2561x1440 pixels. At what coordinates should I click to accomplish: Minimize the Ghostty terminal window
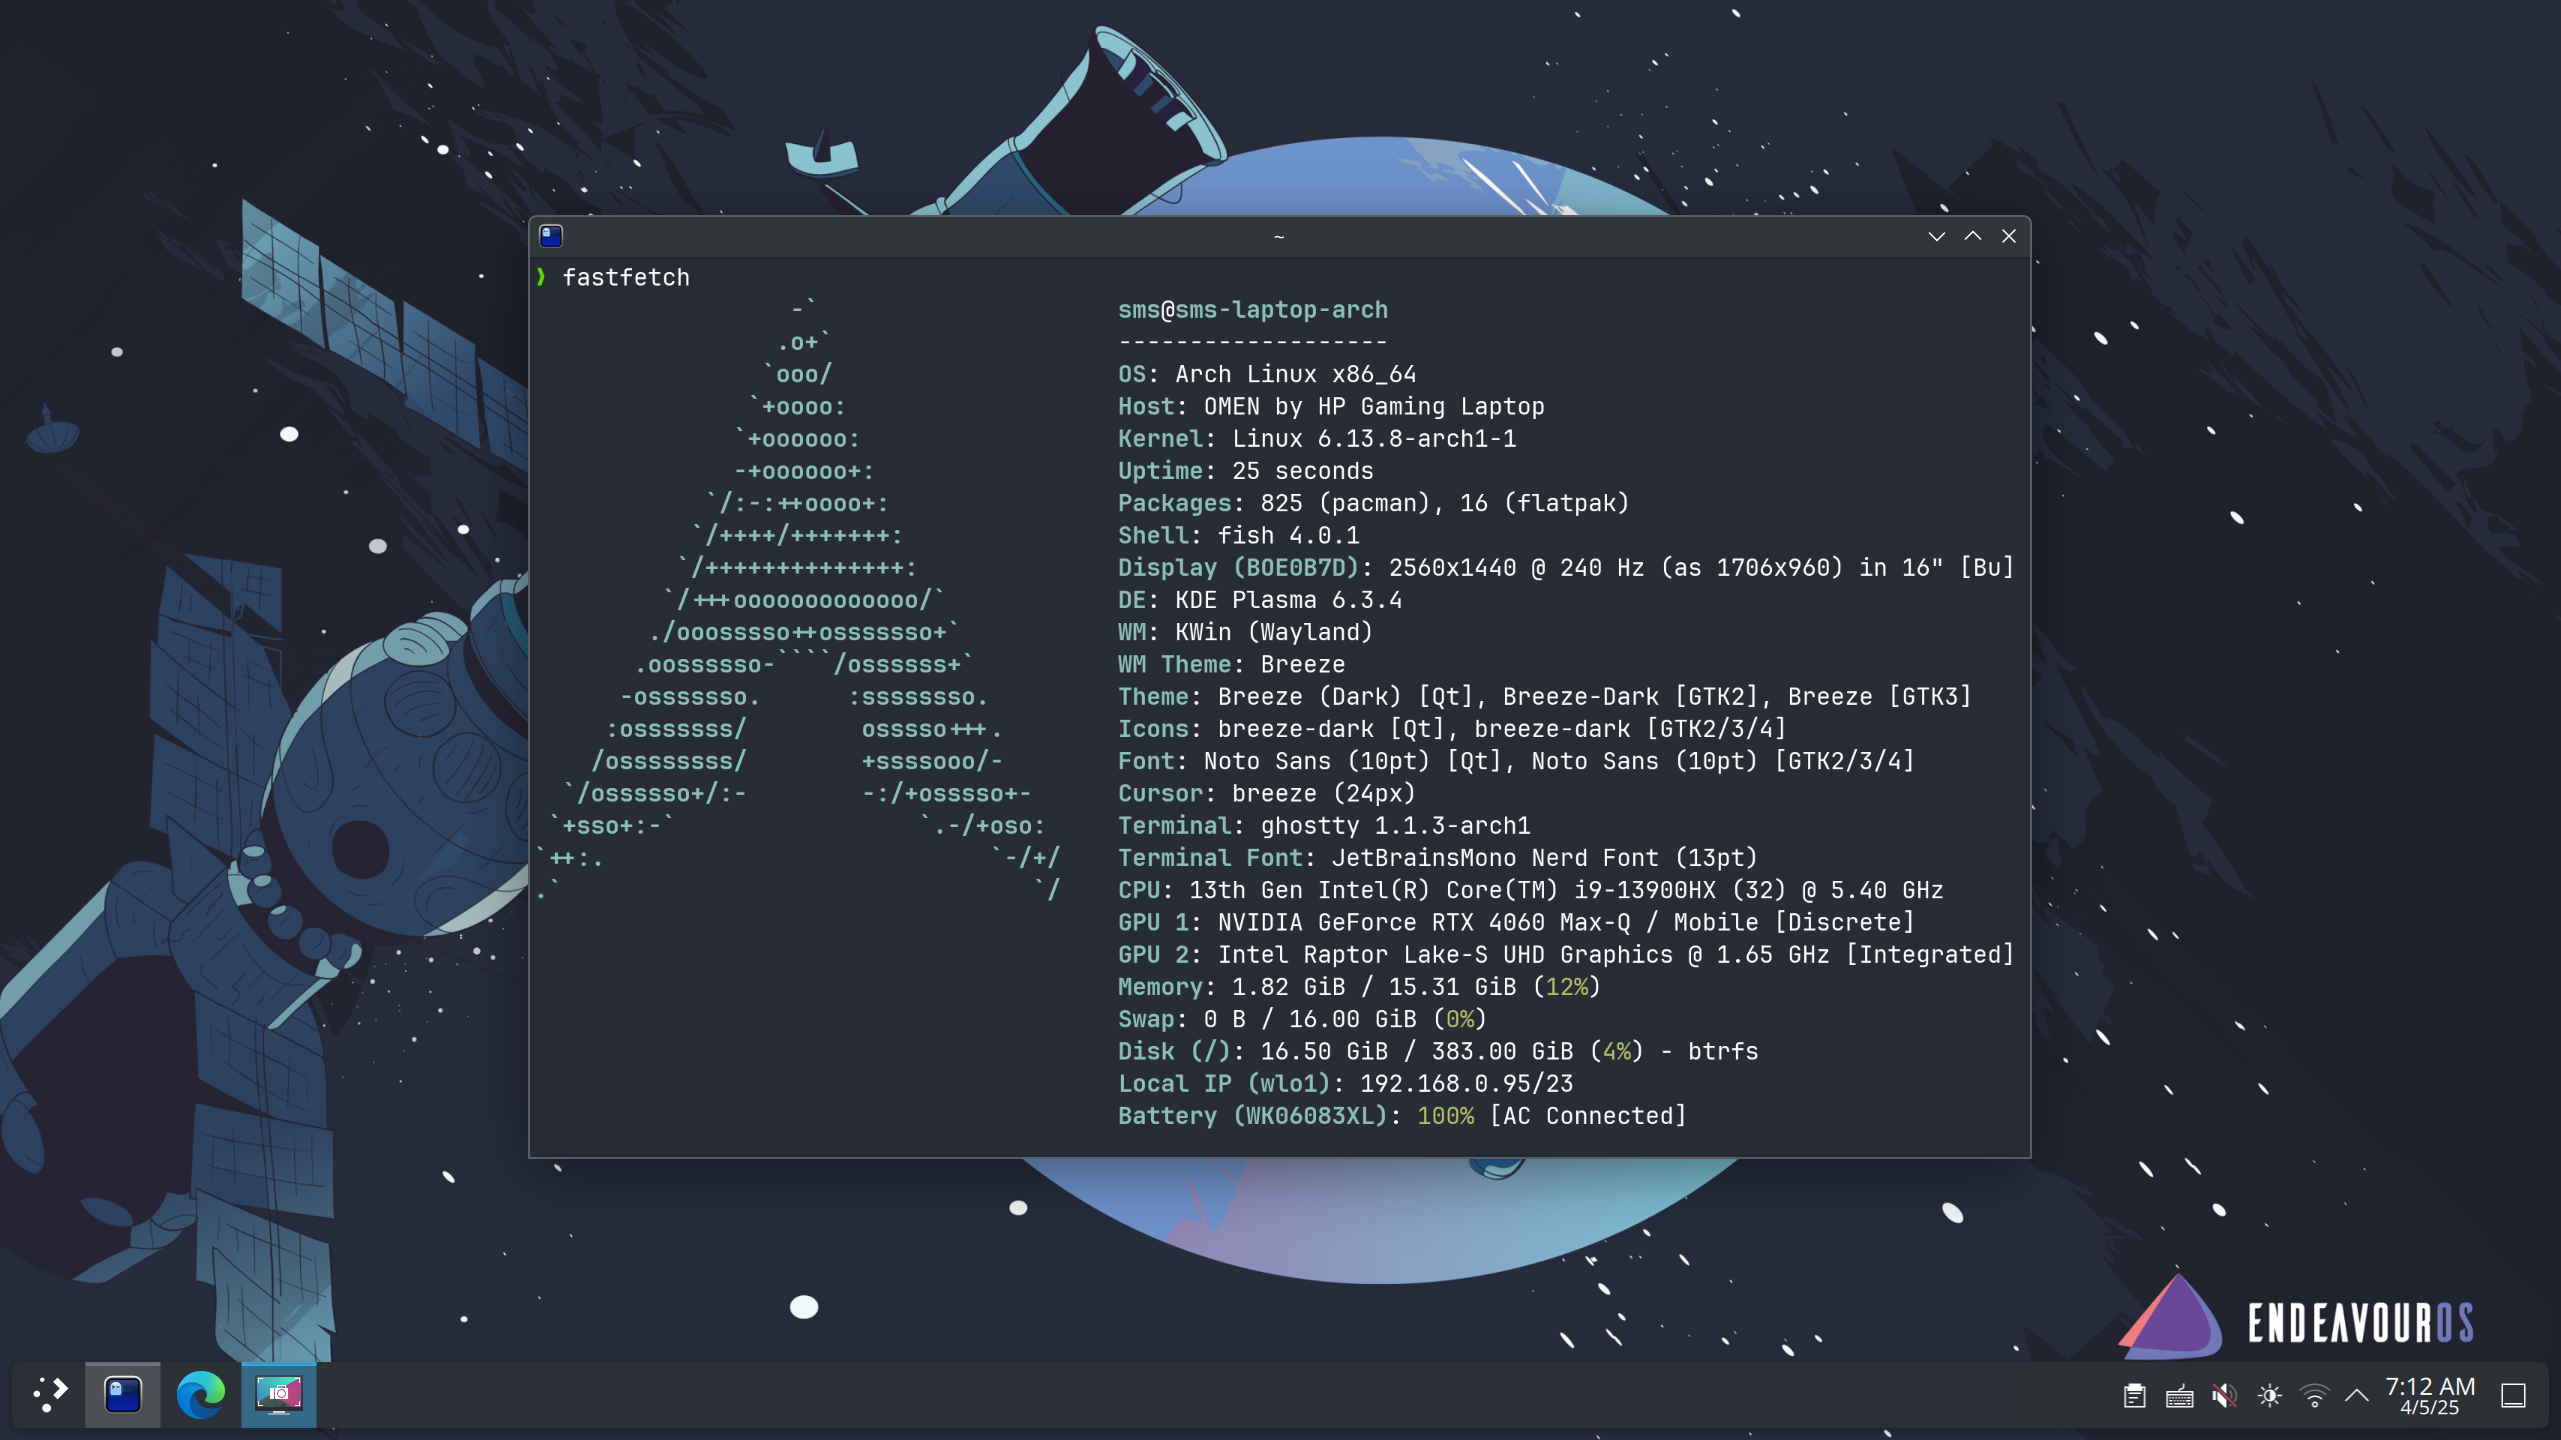click(1936, 236)
